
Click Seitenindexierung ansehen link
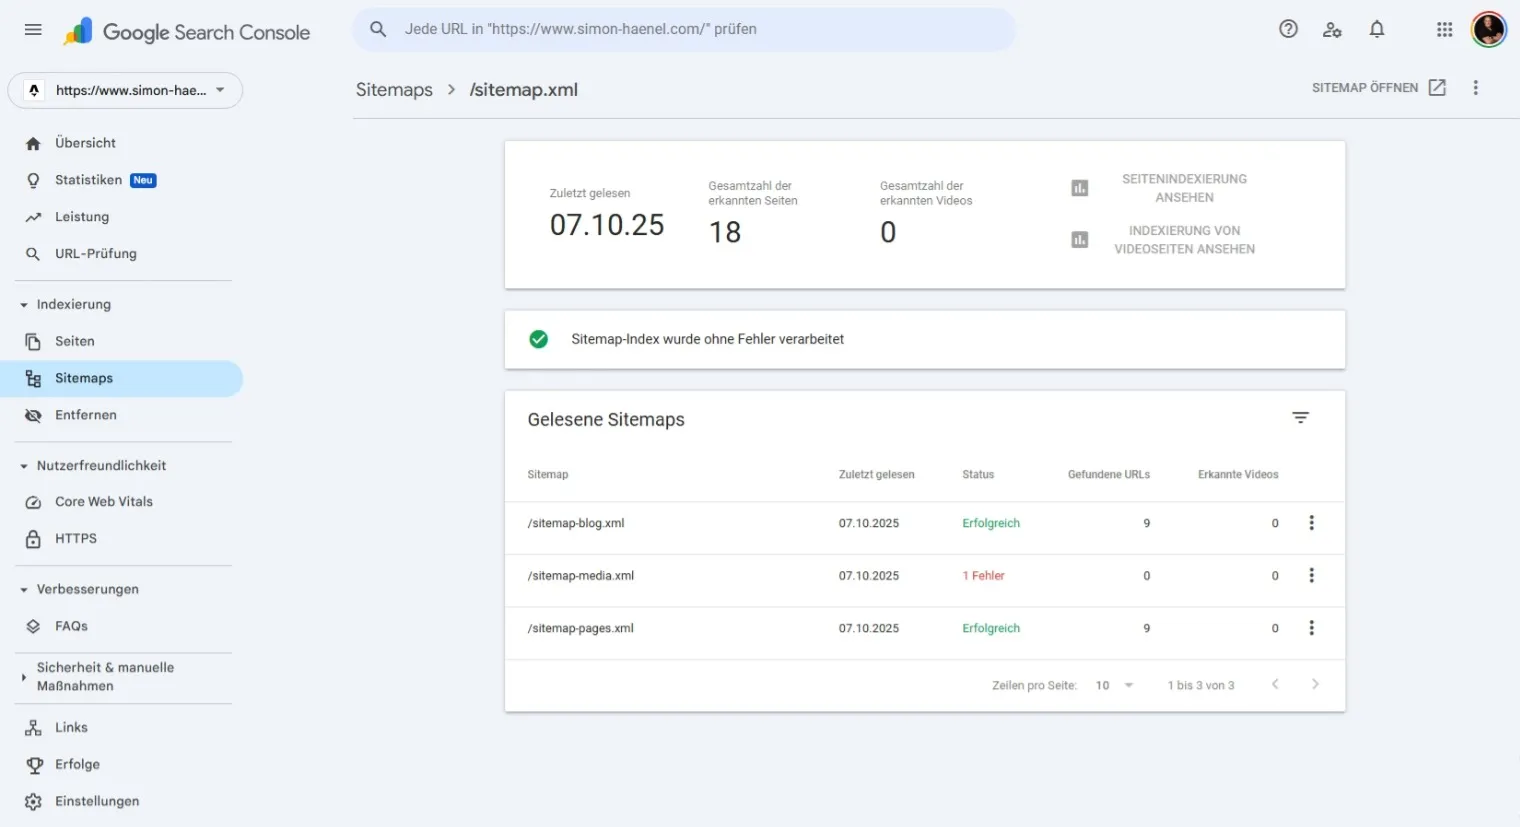point(1183,188)
